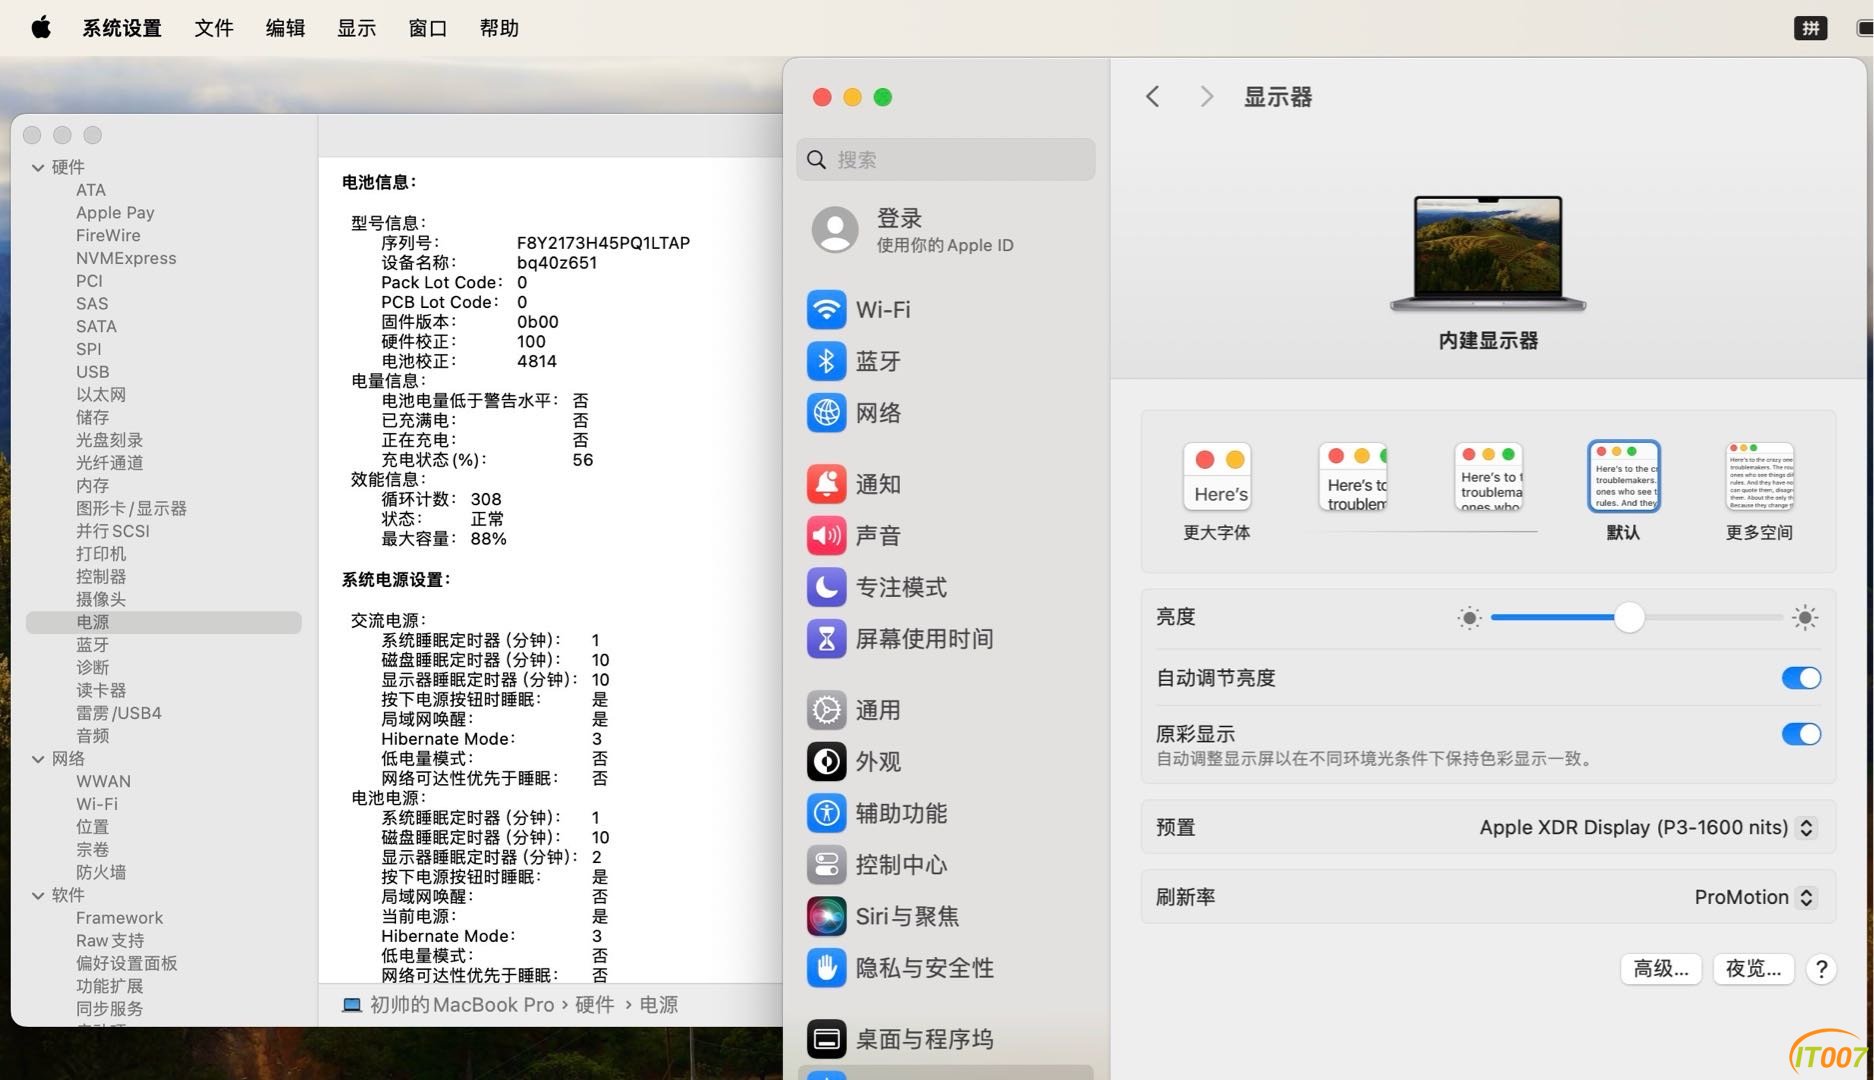This screenshot has height=1080, width=1874.
Task: Open the 窗口 menu
Action: point(428,28)
